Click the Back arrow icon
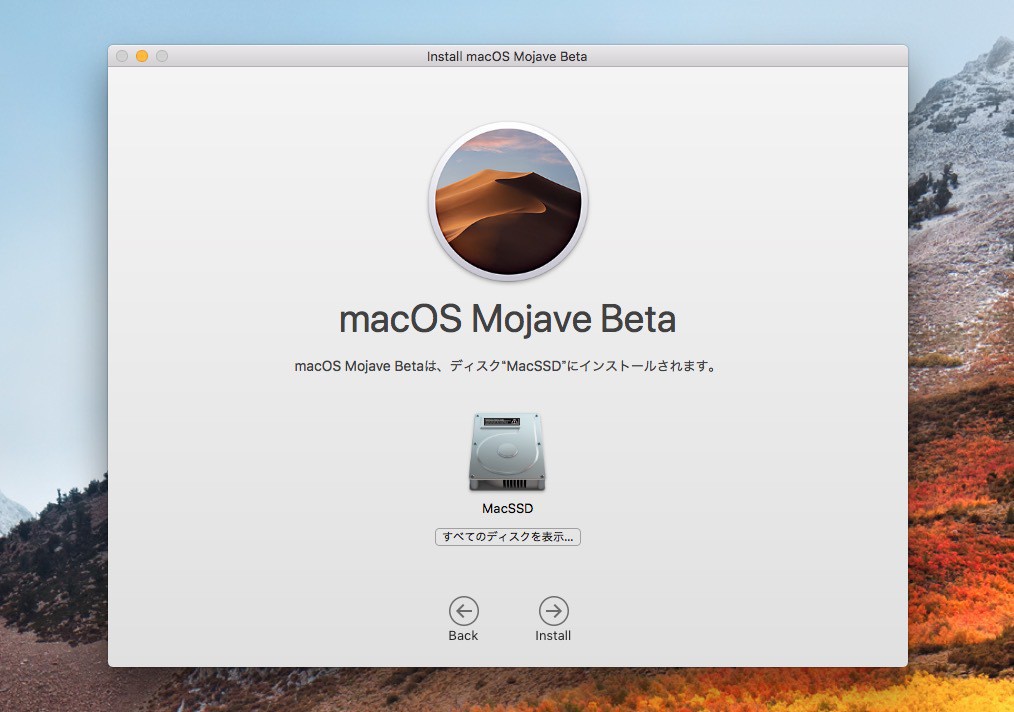The image size is (1014, 712). [x=464, y=610]
